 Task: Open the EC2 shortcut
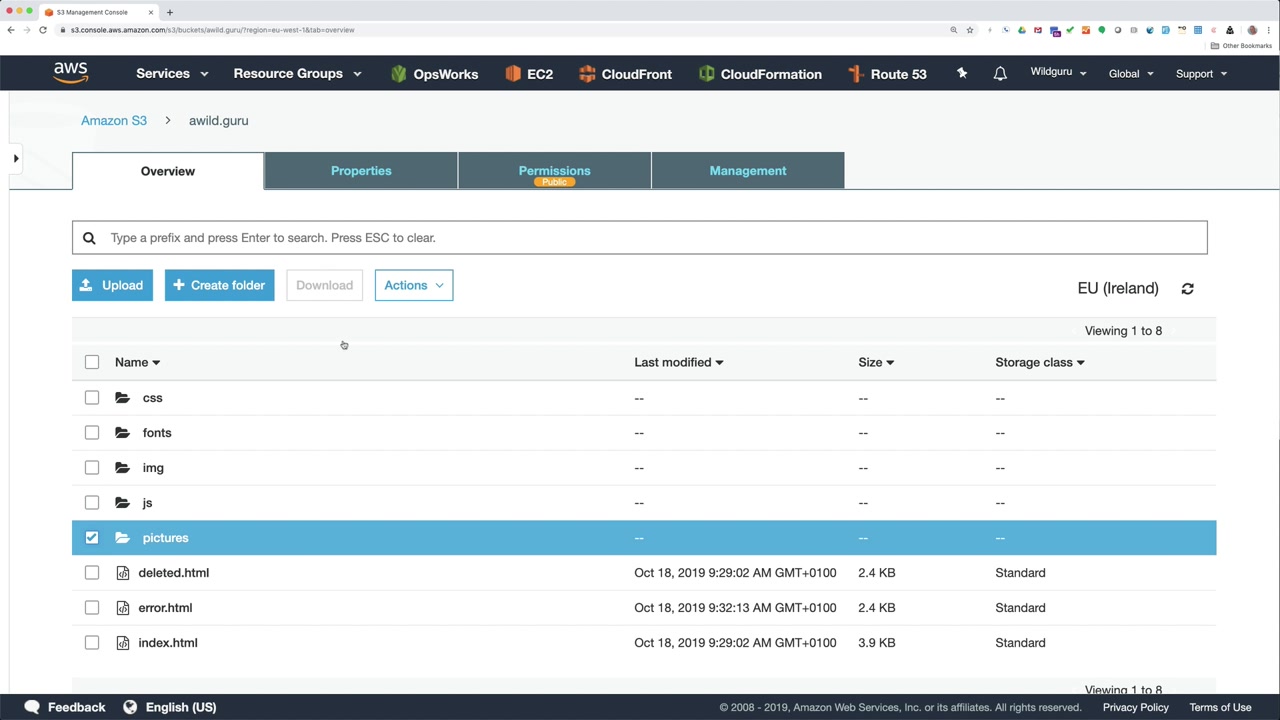coord(529,74)
